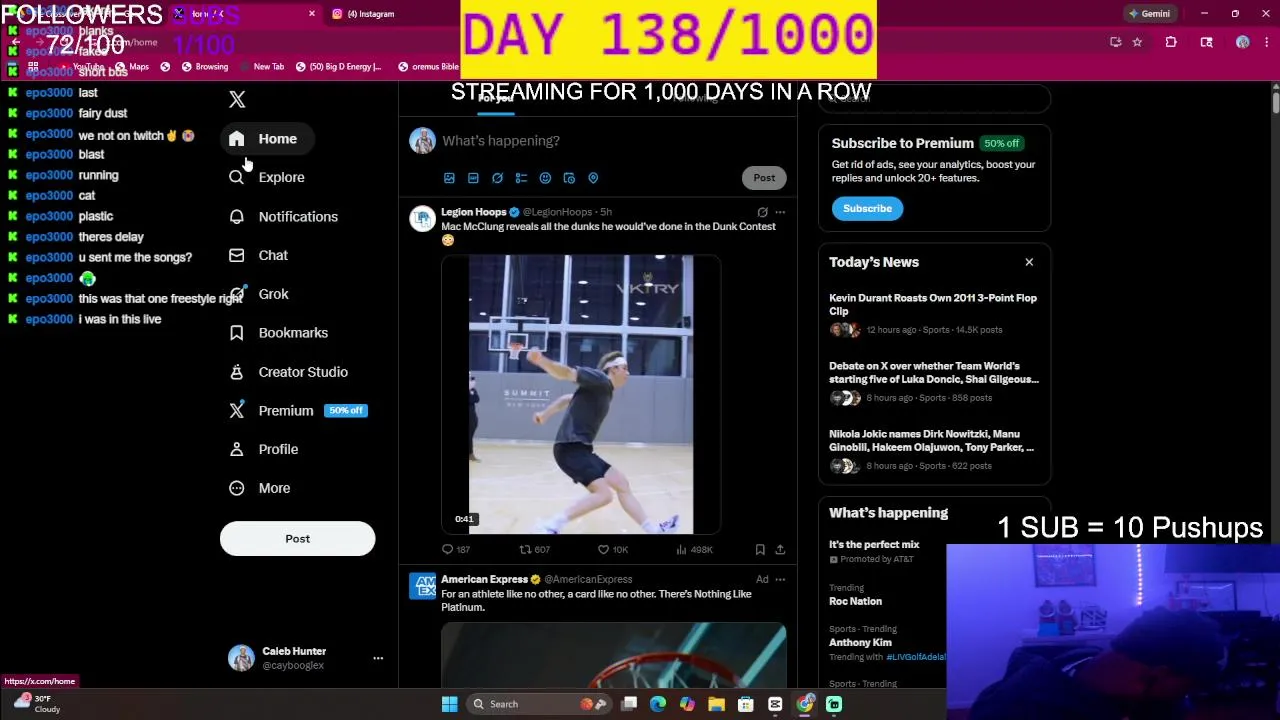Bookmark the Legion Hoops post
Image resolution: width=1280 pixels, height=720 pixels.
point(760,550)
